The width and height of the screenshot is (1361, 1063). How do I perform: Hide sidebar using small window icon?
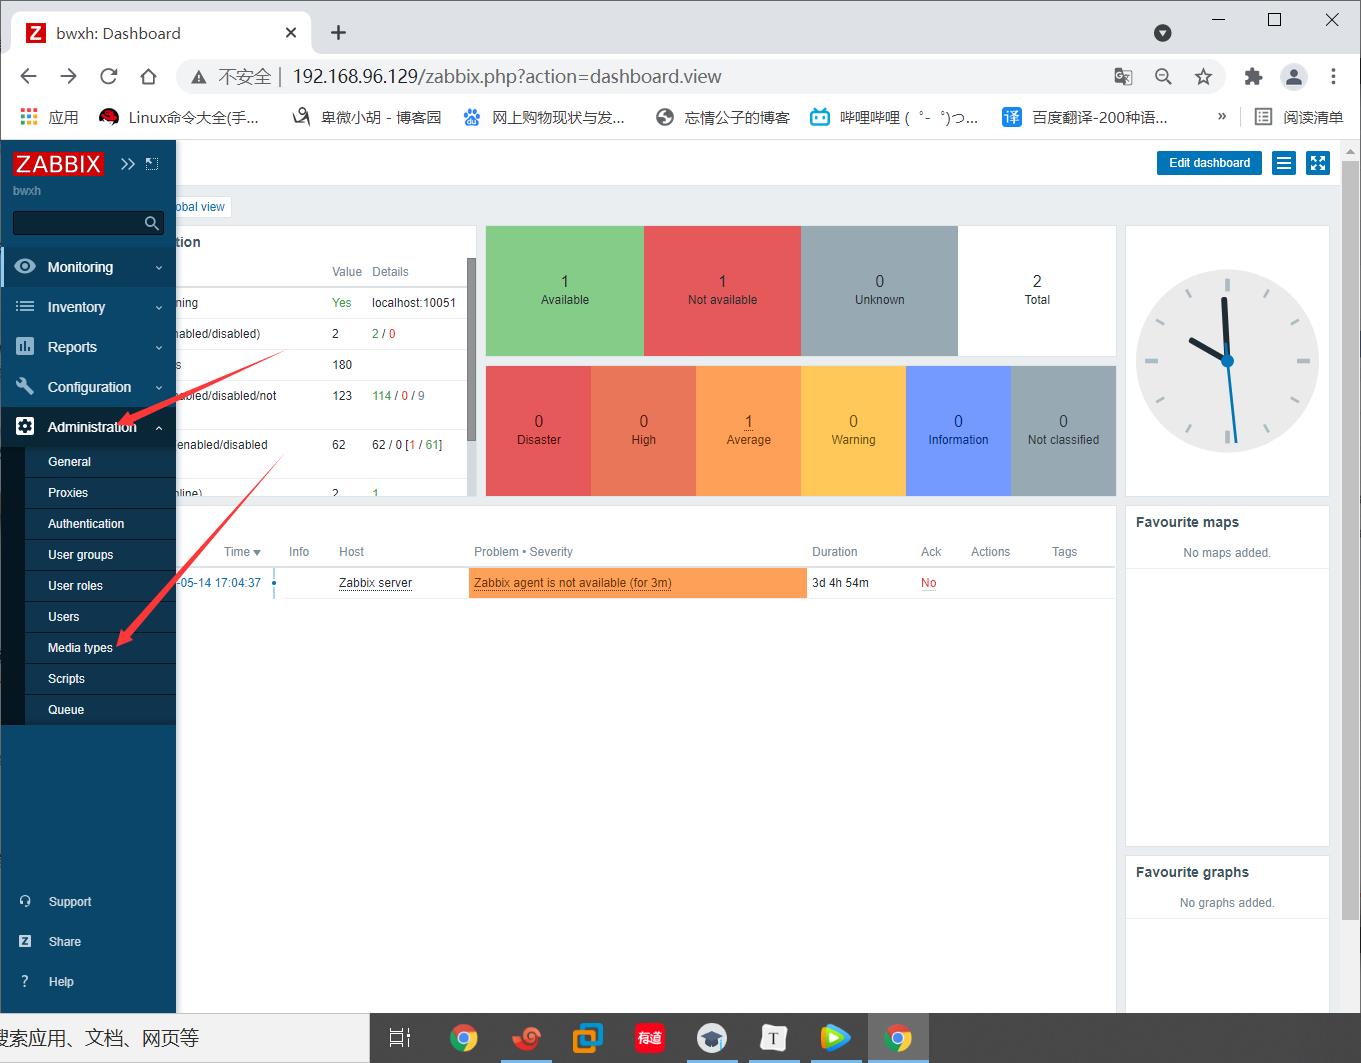(152, 164)
